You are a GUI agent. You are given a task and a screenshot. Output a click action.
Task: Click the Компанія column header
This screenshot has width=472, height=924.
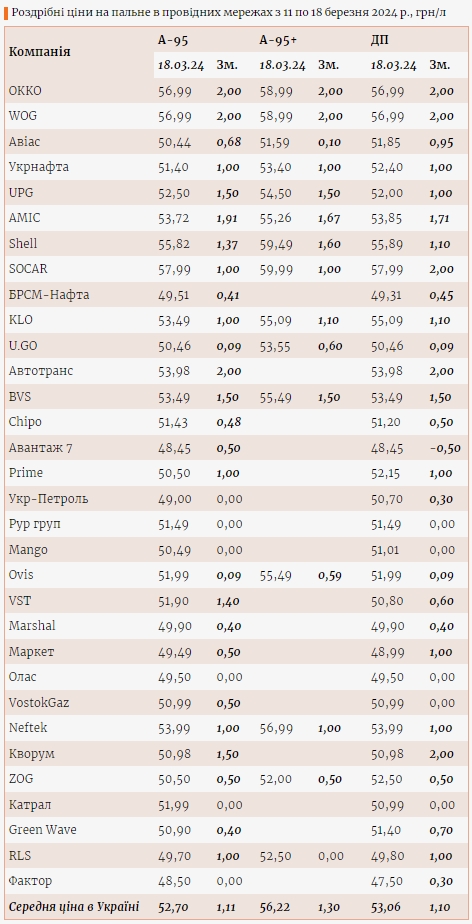click(39, 52)
